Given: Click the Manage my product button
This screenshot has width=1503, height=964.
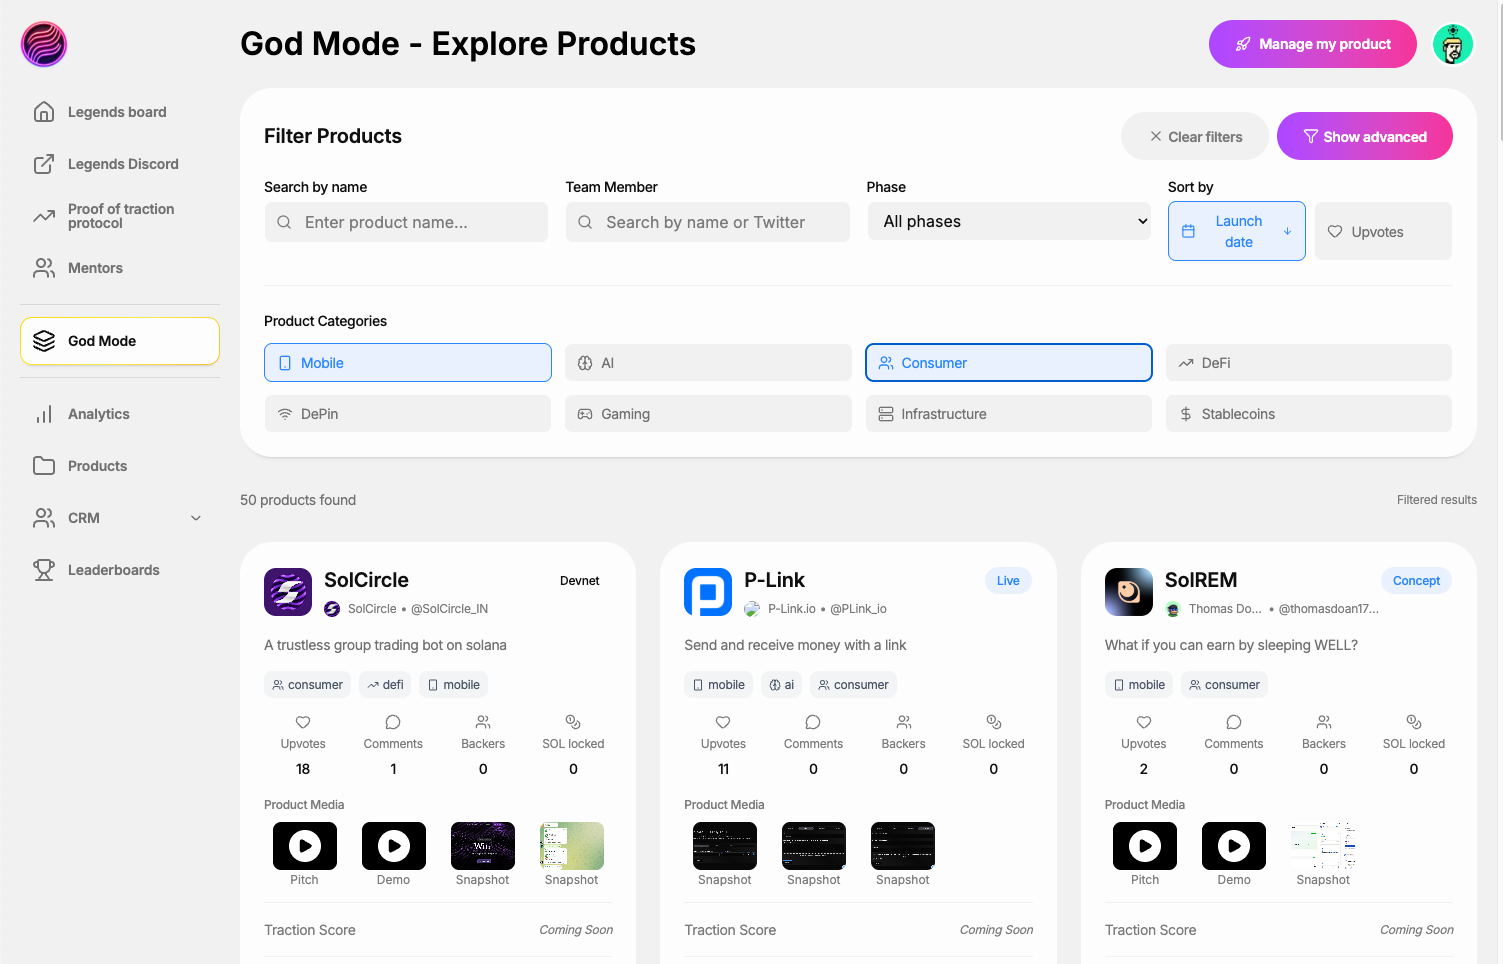Looking at the screenshot, I should tap(1312, 44).
